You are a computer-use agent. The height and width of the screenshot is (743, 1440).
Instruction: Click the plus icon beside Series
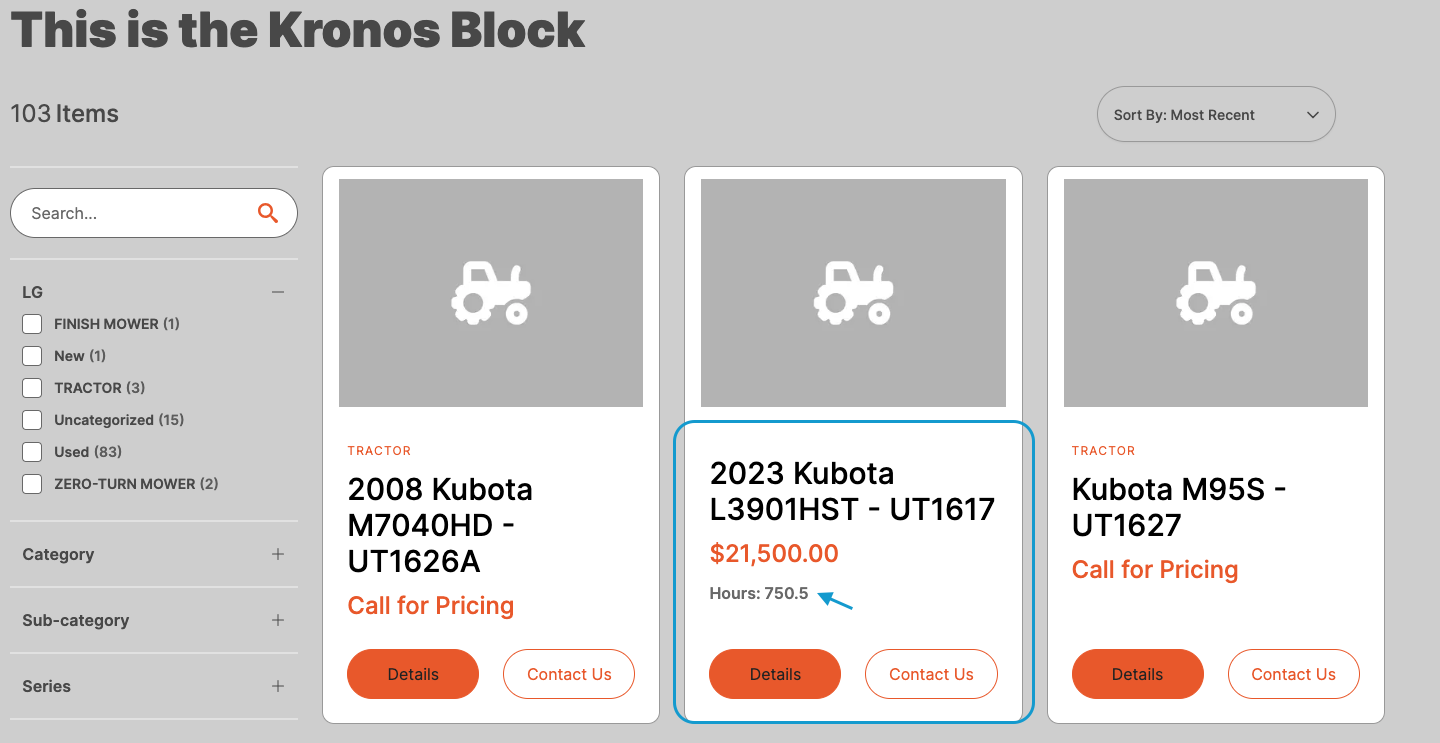point(278,686)
